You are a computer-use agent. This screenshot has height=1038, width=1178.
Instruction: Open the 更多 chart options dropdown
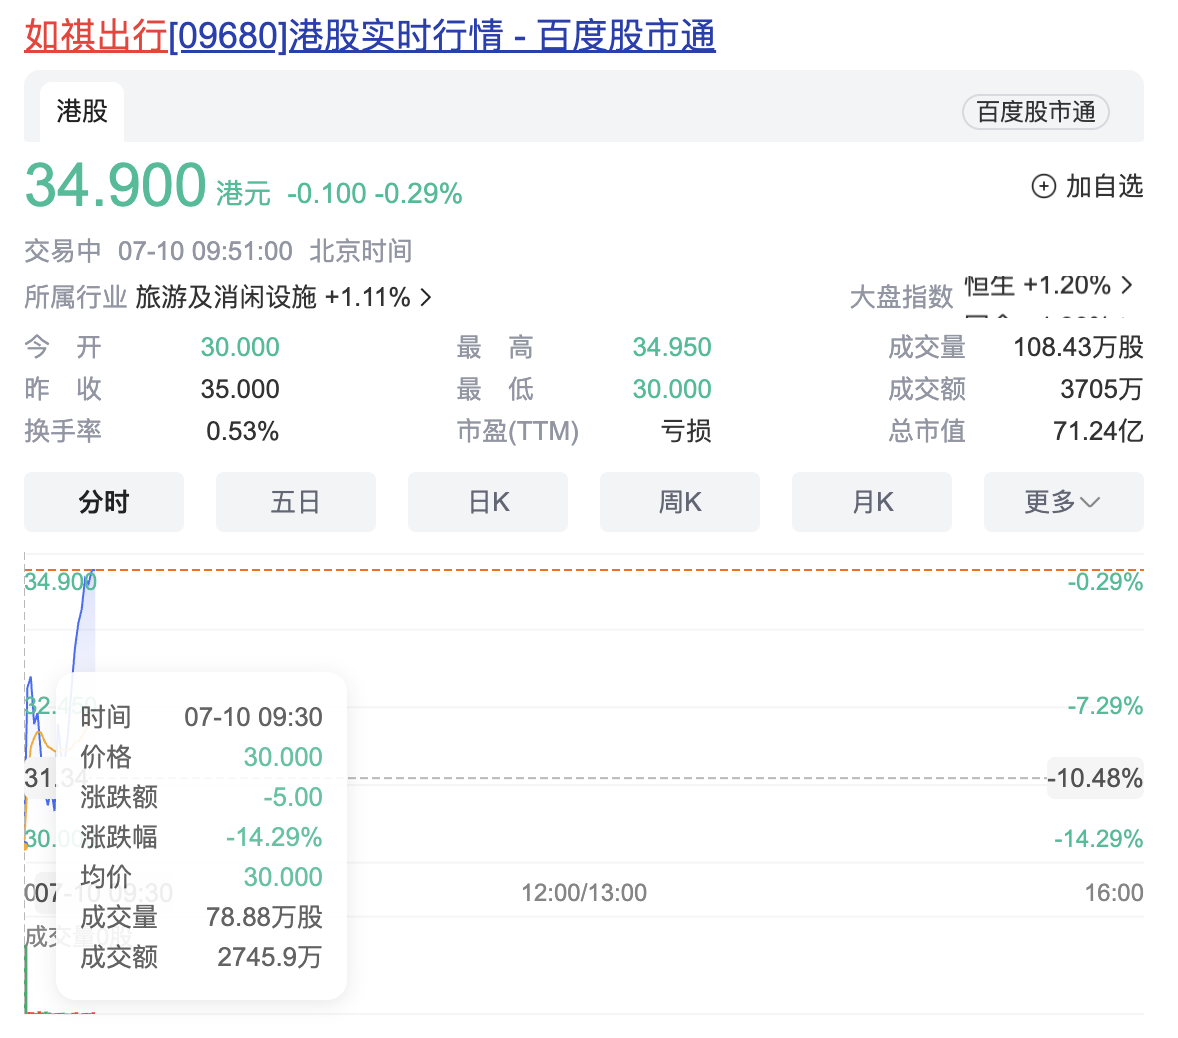(1063, 502)
